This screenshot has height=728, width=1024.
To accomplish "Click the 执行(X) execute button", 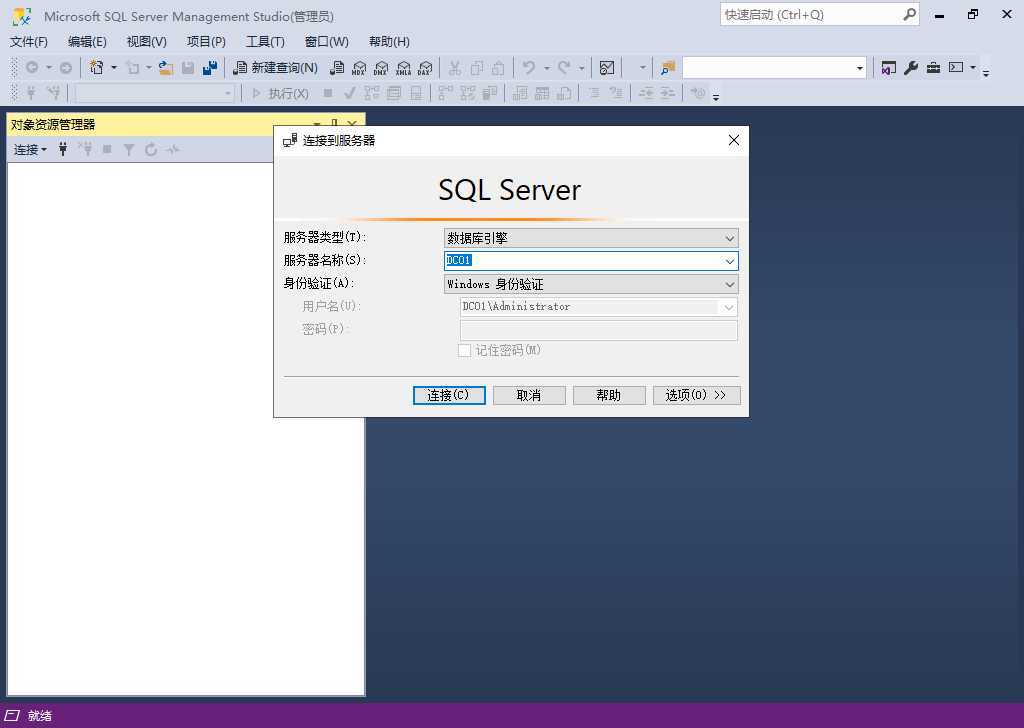I will tap(281, 93).
